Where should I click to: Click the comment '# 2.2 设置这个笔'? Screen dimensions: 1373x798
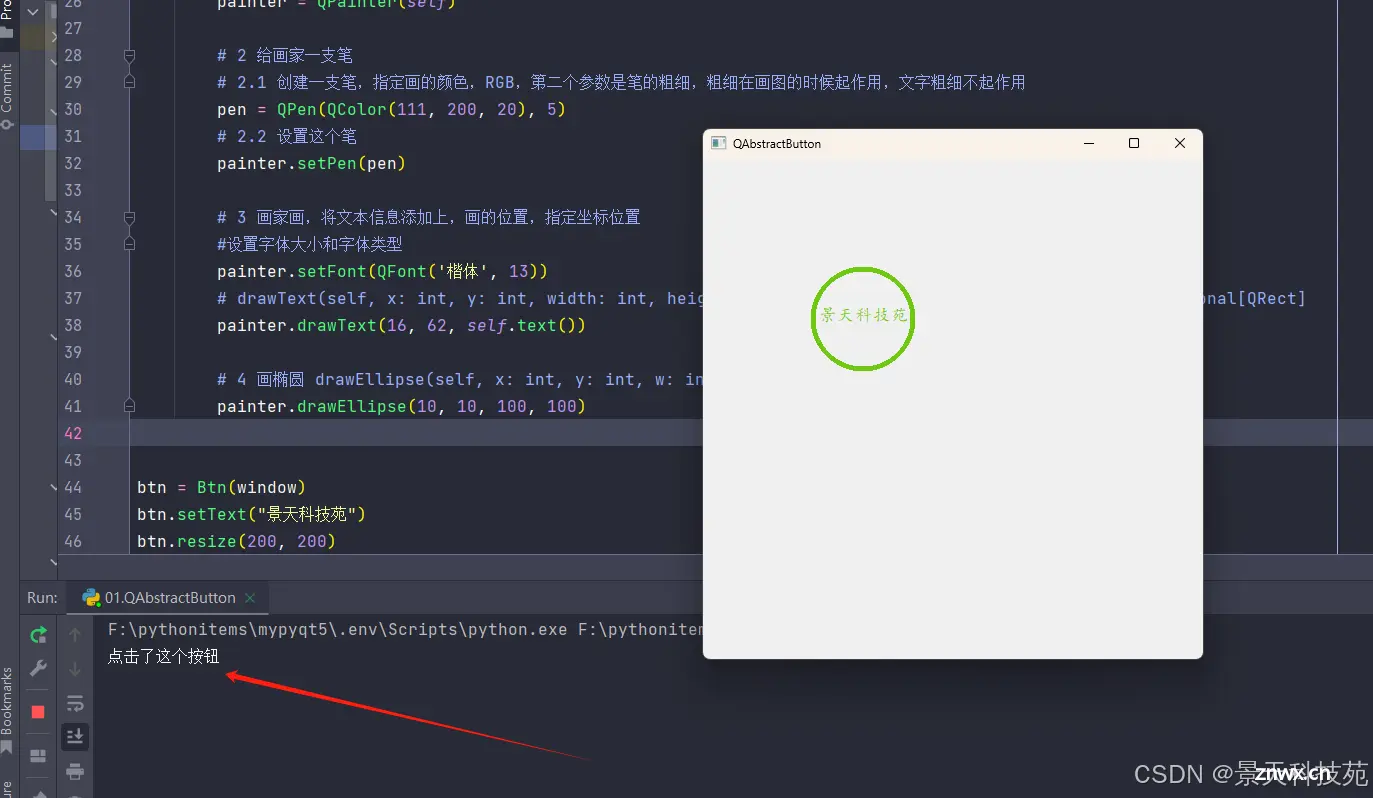click(x=287, y=136)
